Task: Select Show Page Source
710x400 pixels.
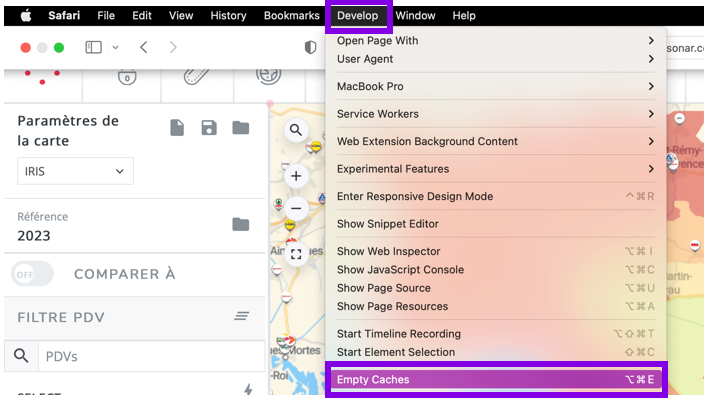Action: [496, 288]
